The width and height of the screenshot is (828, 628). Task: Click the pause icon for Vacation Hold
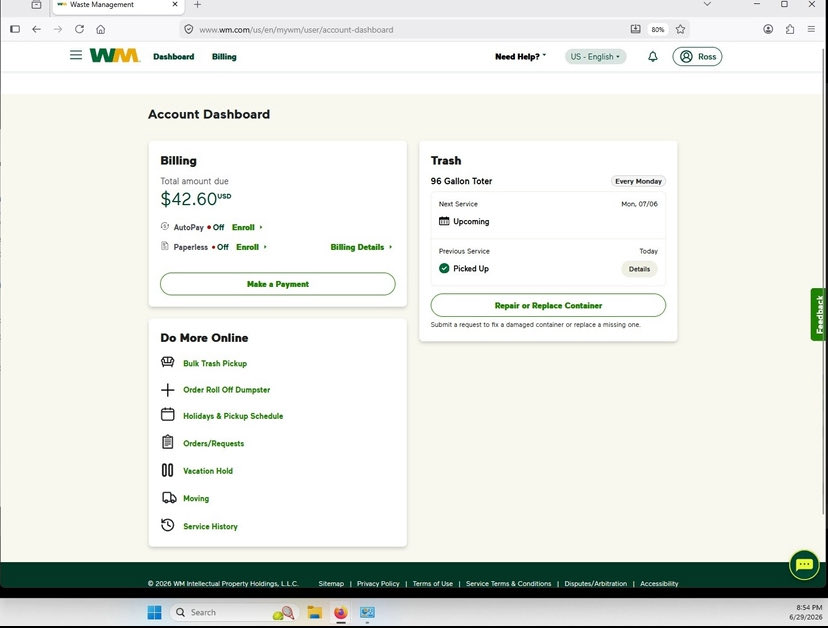[x=167, y=470]
